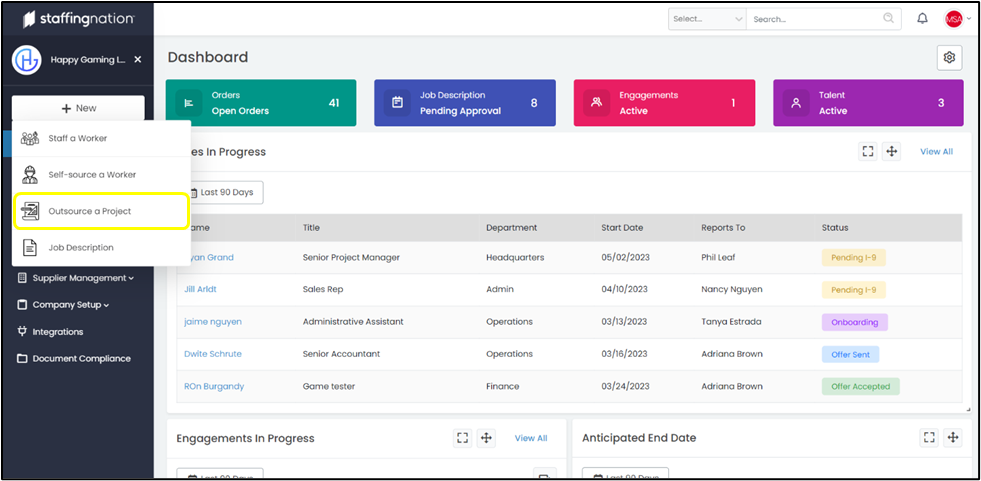
Task: Click the Talent card person icon
Action: [796, 103]
